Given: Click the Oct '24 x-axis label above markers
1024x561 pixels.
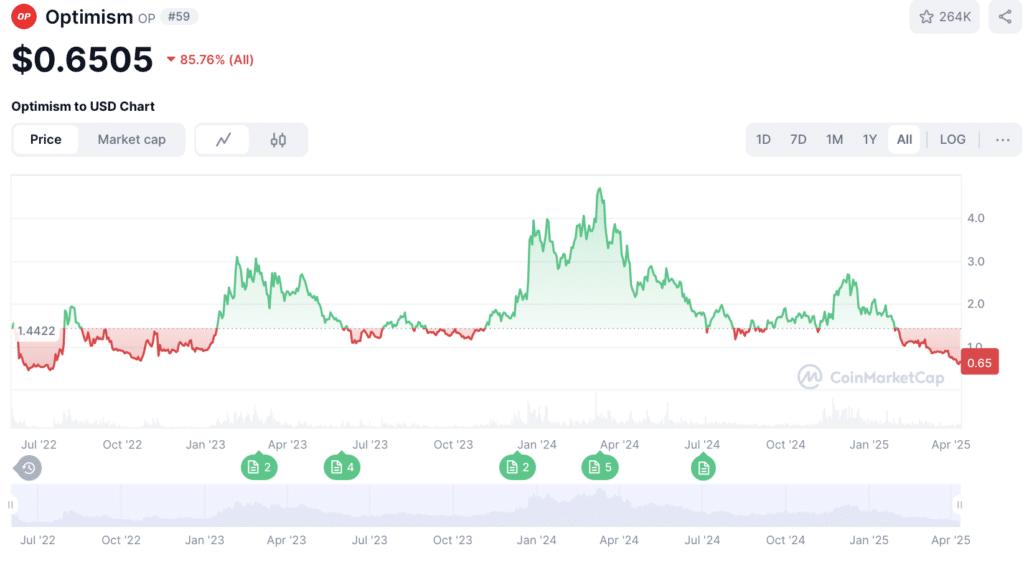Looking at the screenshot, I should click(x=786, y=445).
